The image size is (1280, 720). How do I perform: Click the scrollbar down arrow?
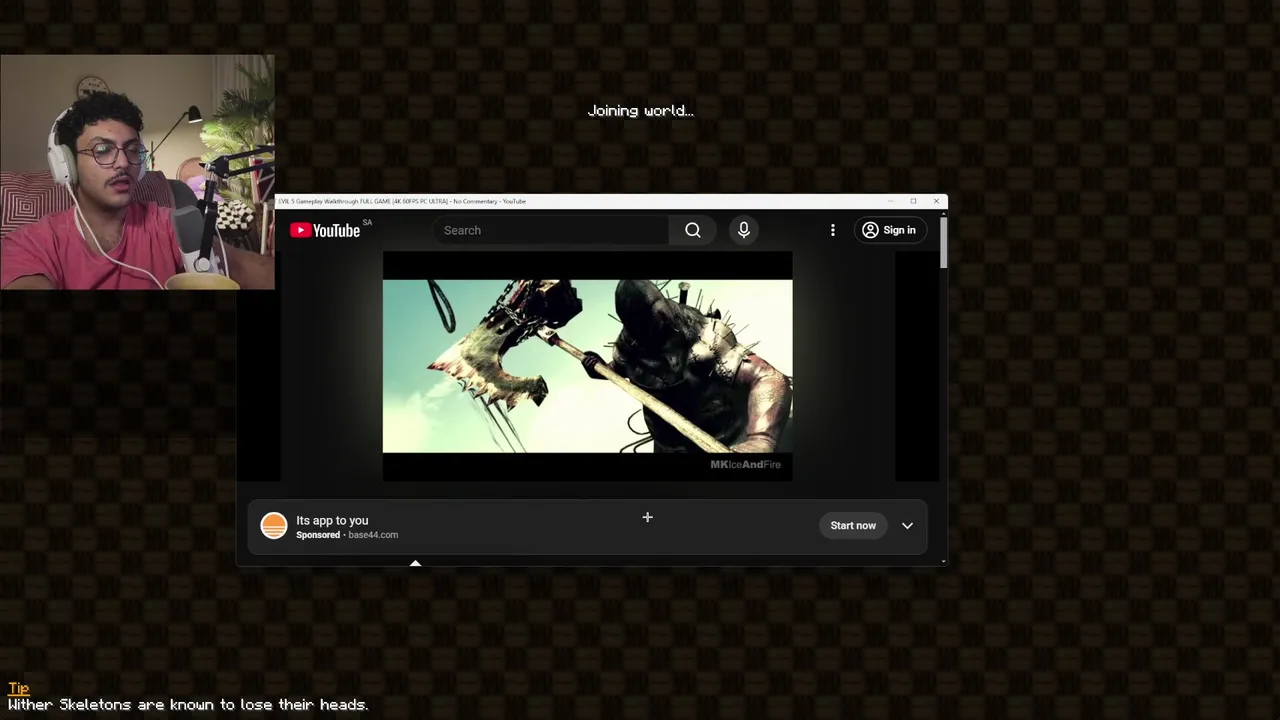point(942,562)
